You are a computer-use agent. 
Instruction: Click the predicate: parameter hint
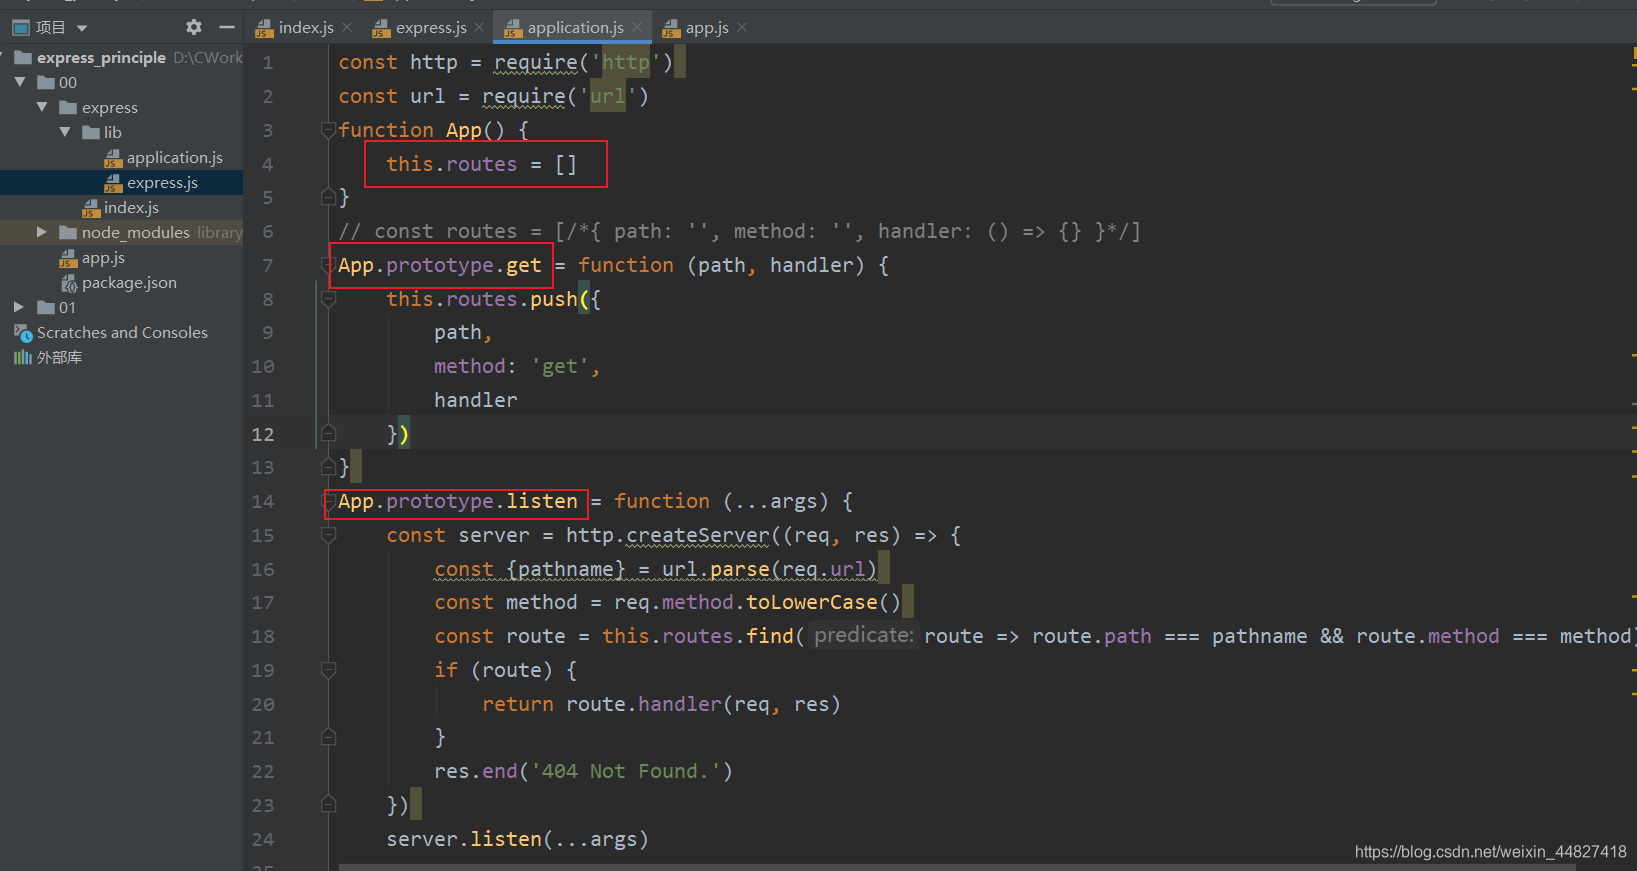(864, 635)
